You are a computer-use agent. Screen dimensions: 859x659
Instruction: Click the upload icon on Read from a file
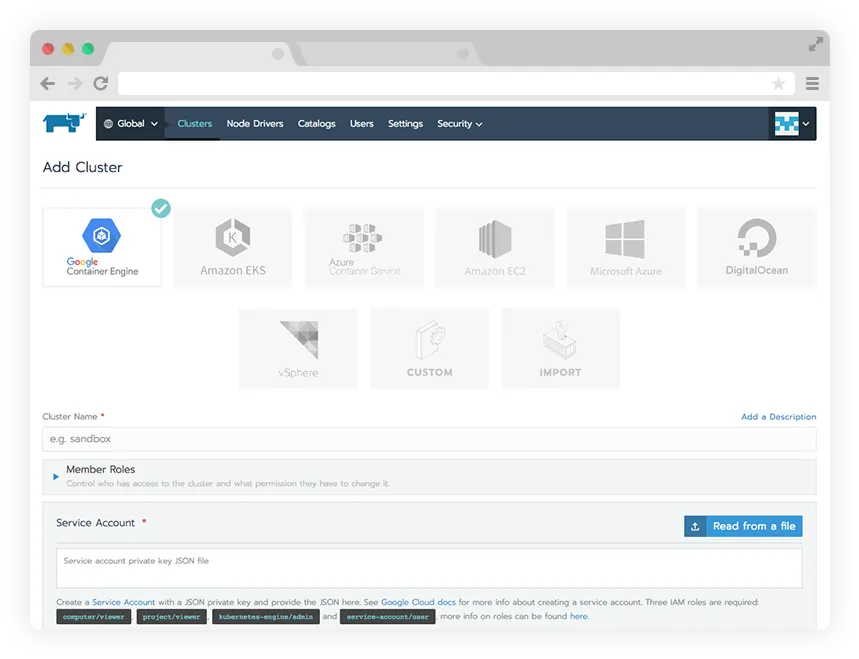695,526
